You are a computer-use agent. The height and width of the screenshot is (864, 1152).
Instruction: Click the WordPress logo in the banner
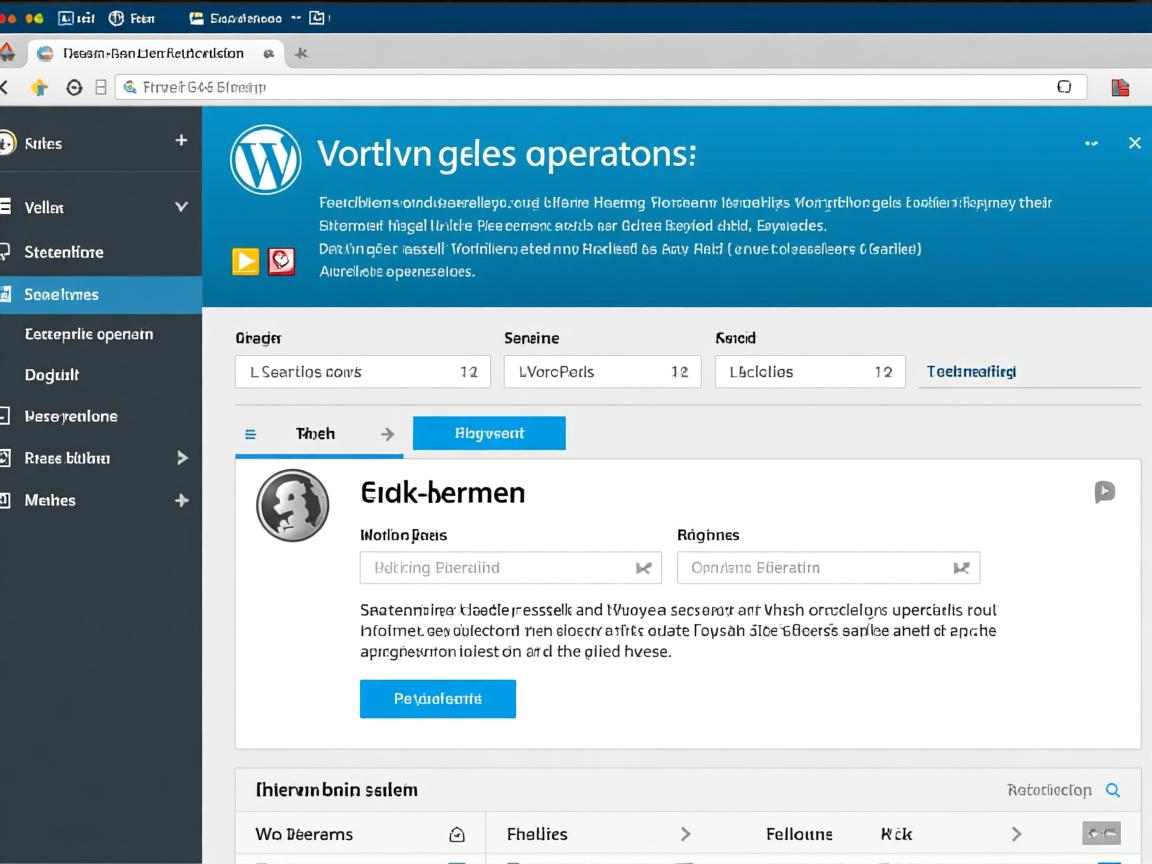pyautogui.click(x=265, y=160)
